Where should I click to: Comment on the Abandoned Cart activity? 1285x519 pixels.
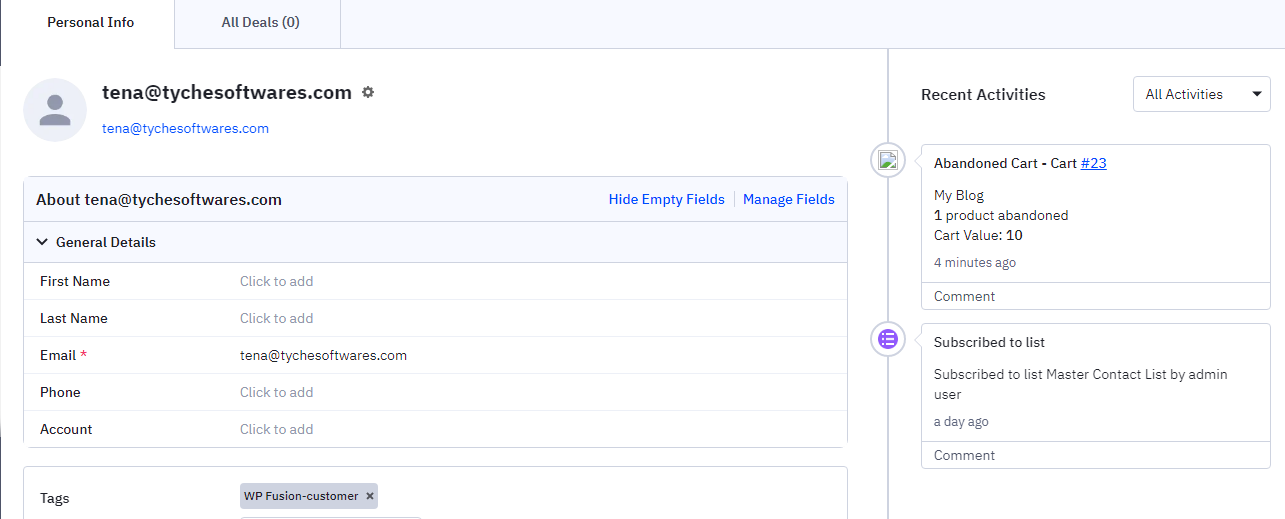(964, 296)
